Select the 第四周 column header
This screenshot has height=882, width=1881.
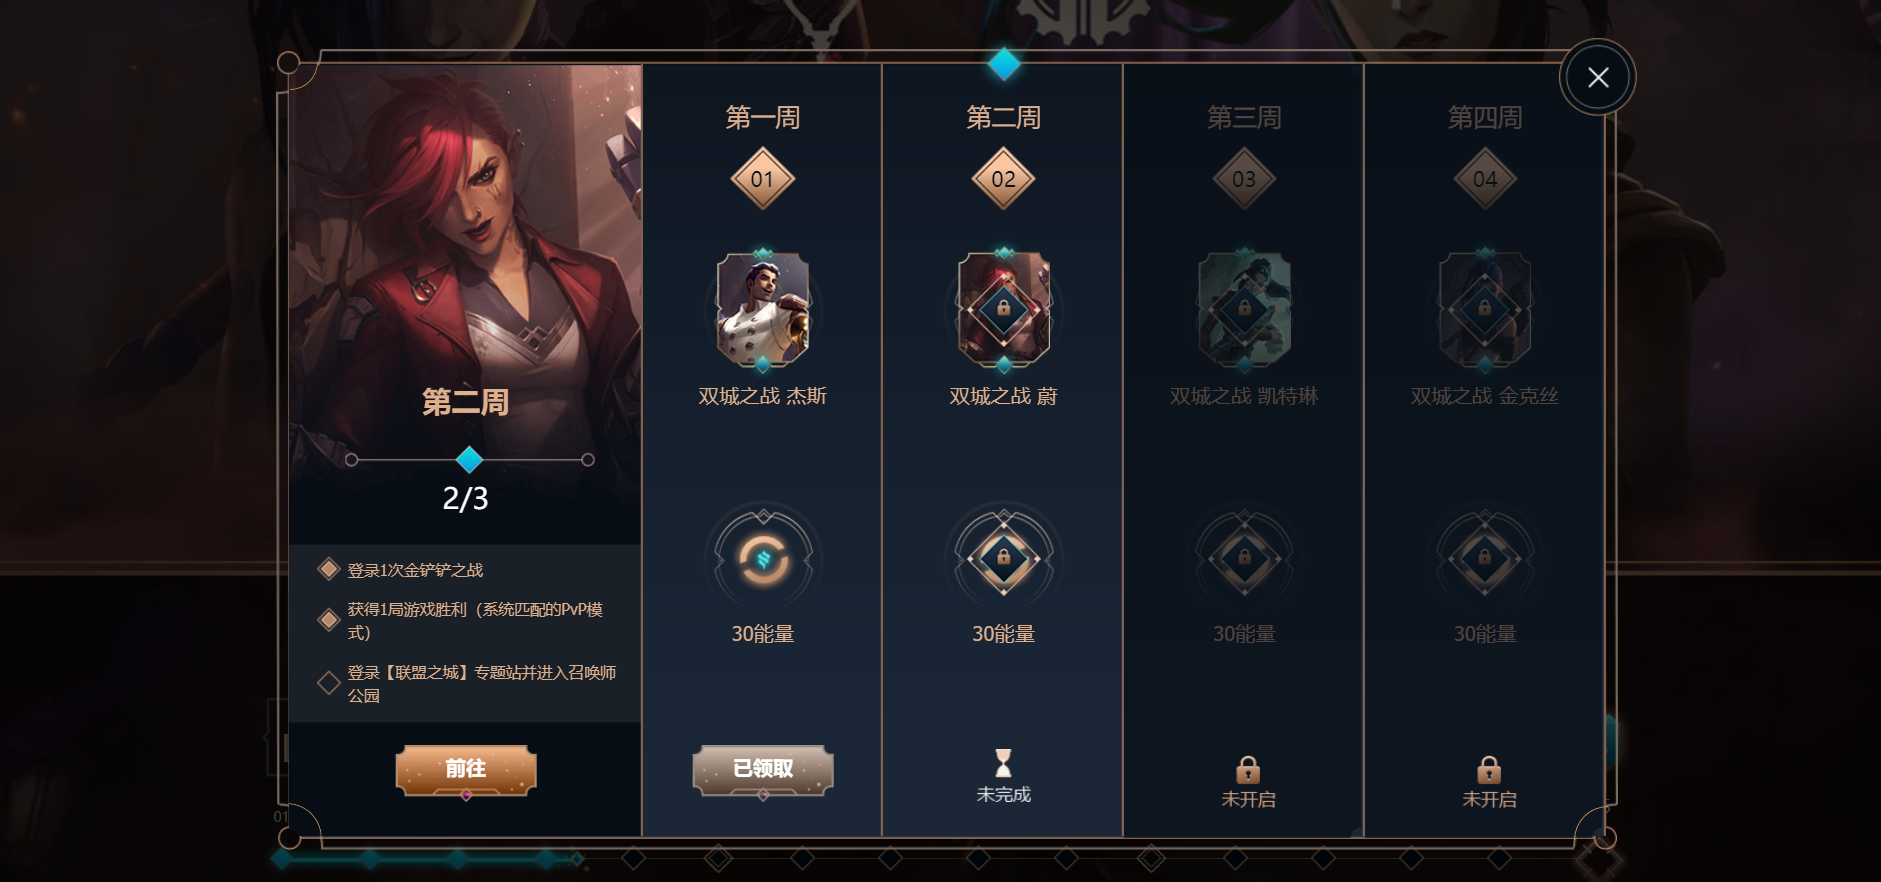pos(1485,118)
